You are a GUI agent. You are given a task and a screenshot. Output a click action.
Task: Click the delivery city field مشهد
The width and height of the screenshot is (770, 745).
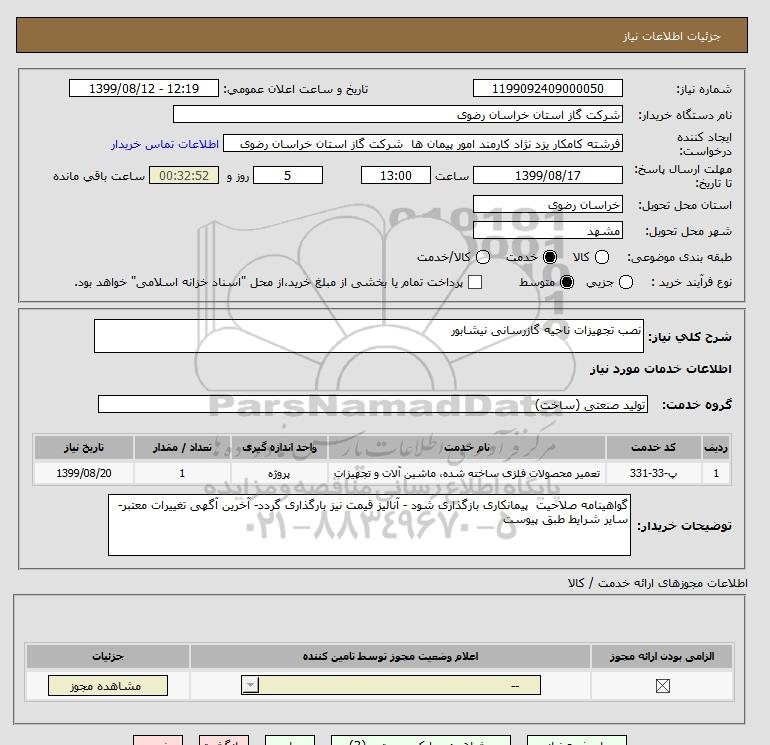pos(548,230)
